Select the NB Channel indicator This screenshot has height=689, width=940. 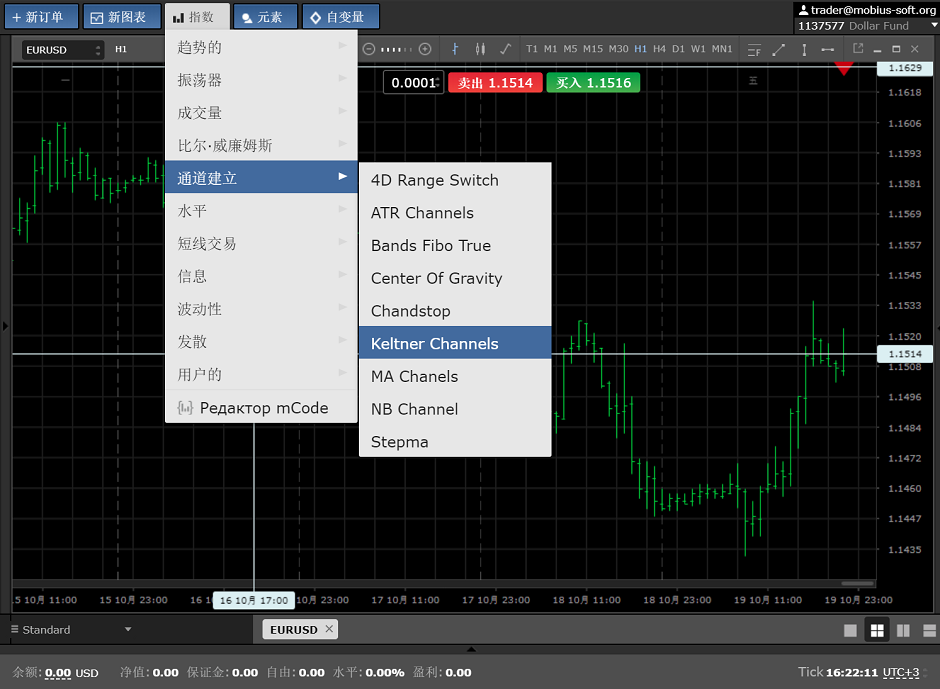coord(455,409)
